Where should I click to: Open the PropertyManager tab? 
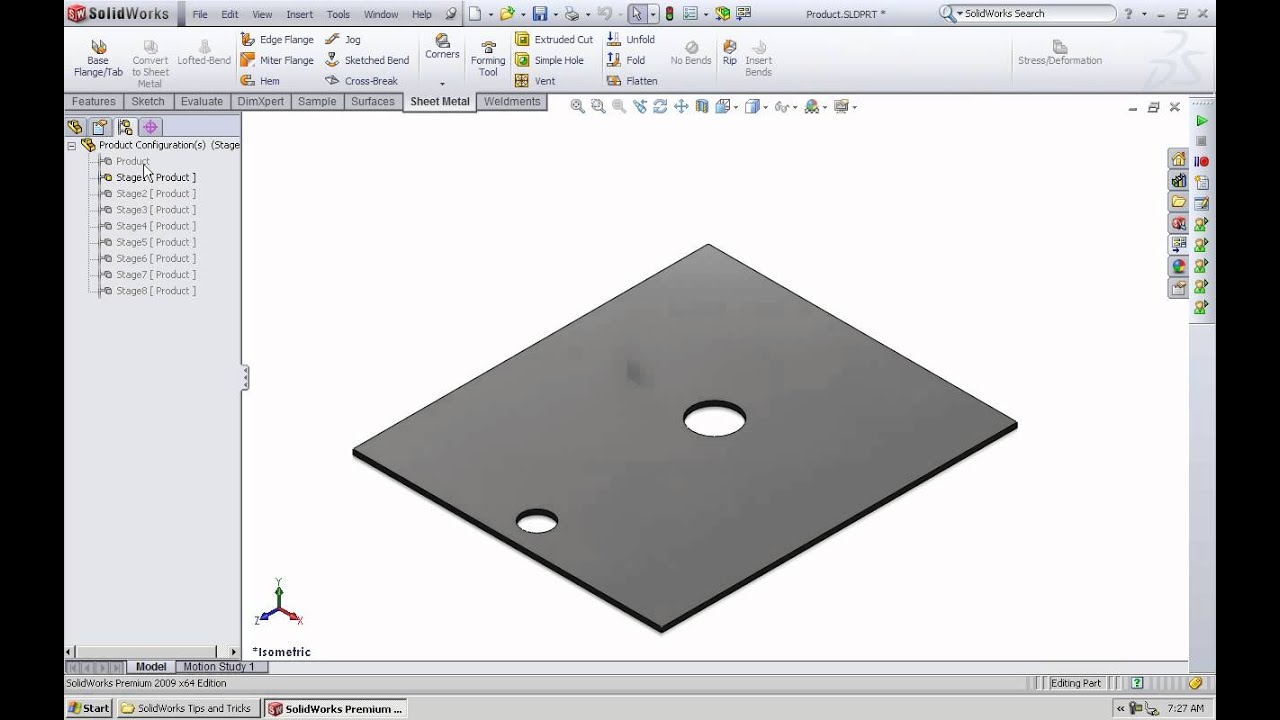tap(100, 127)
